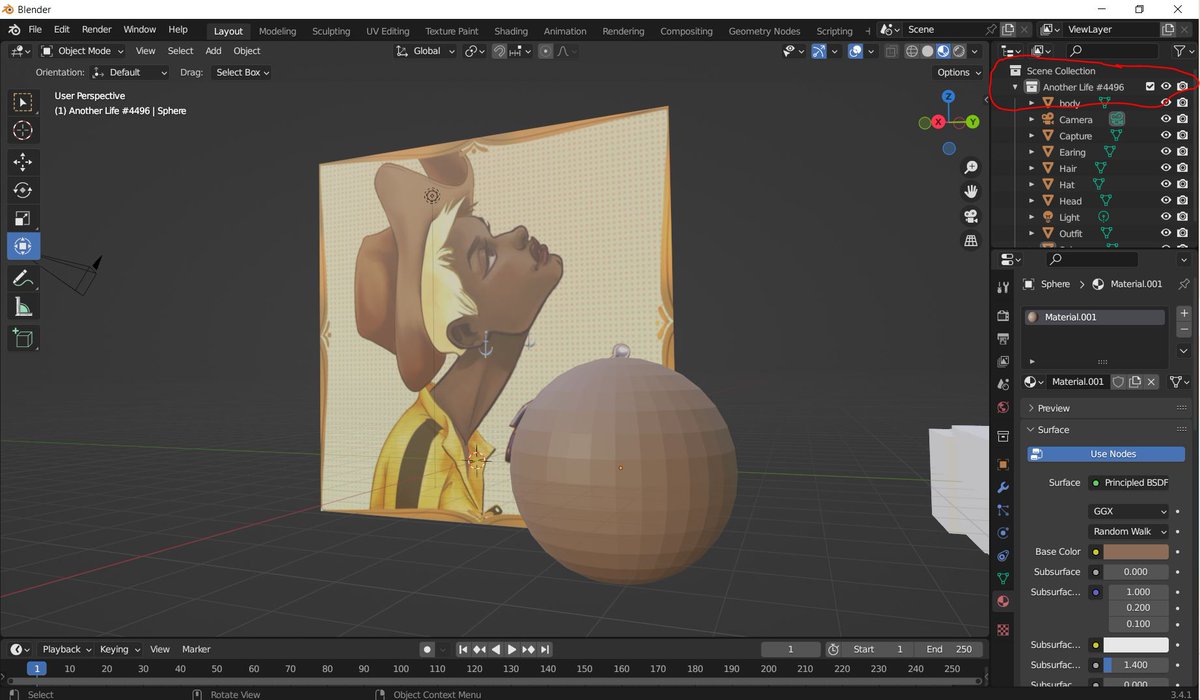Open the Modifiers wrench tab

tap(1003, 487)
